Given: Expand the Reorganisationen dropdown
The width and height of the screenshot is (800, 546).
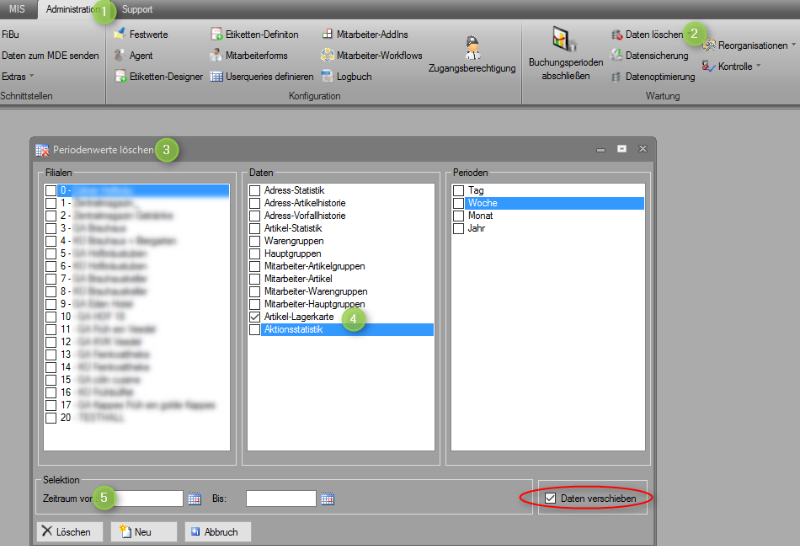Looking at the screenshot, I should [x=750, y=45].
